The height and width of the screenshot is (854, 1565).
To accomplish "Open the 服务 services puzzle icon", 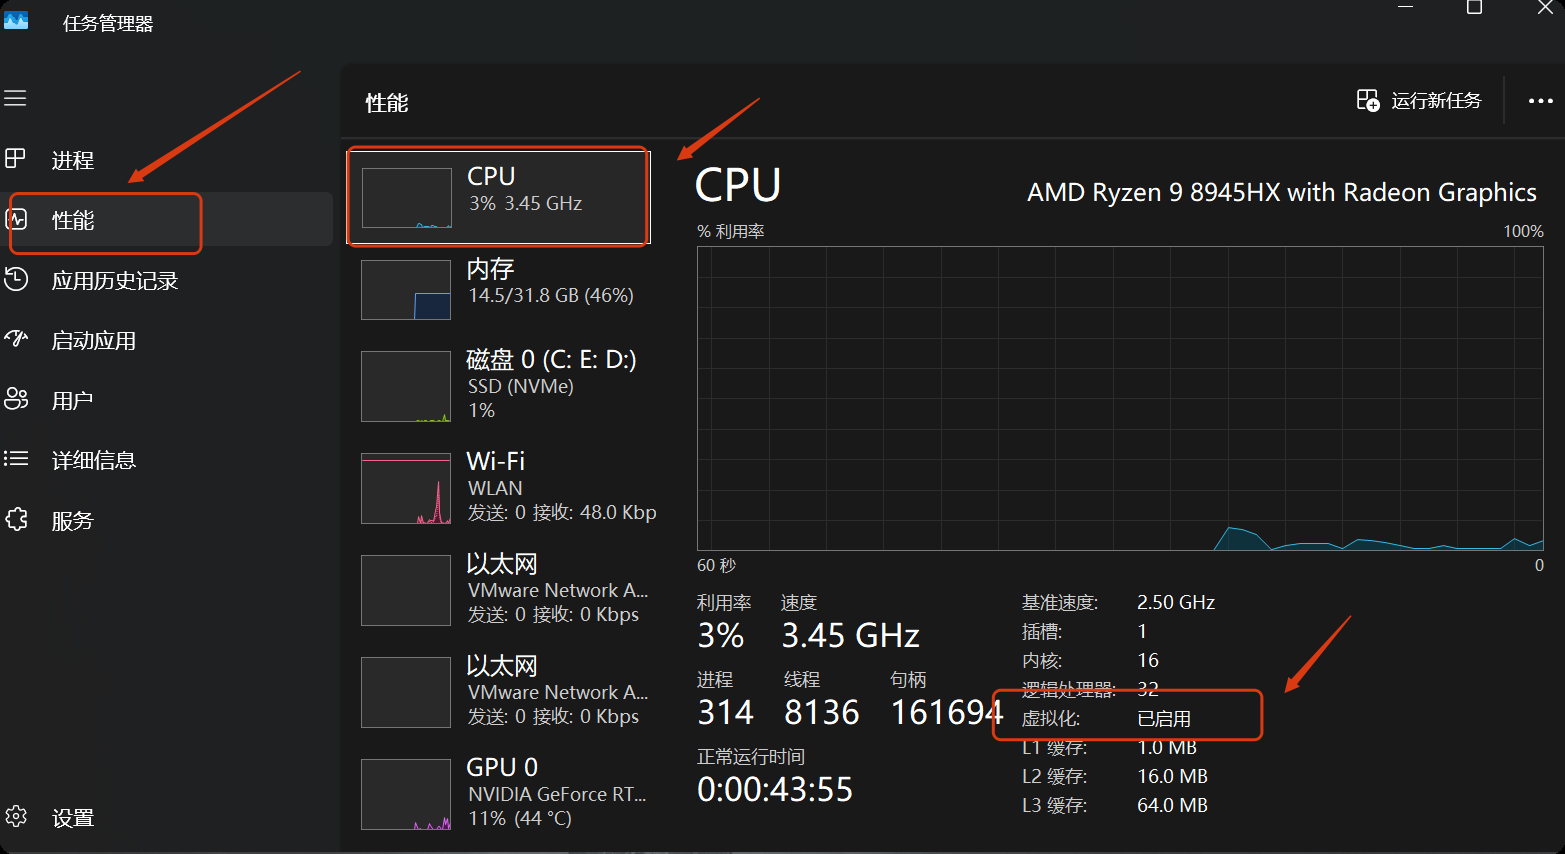I will click(x=16, y=519).
